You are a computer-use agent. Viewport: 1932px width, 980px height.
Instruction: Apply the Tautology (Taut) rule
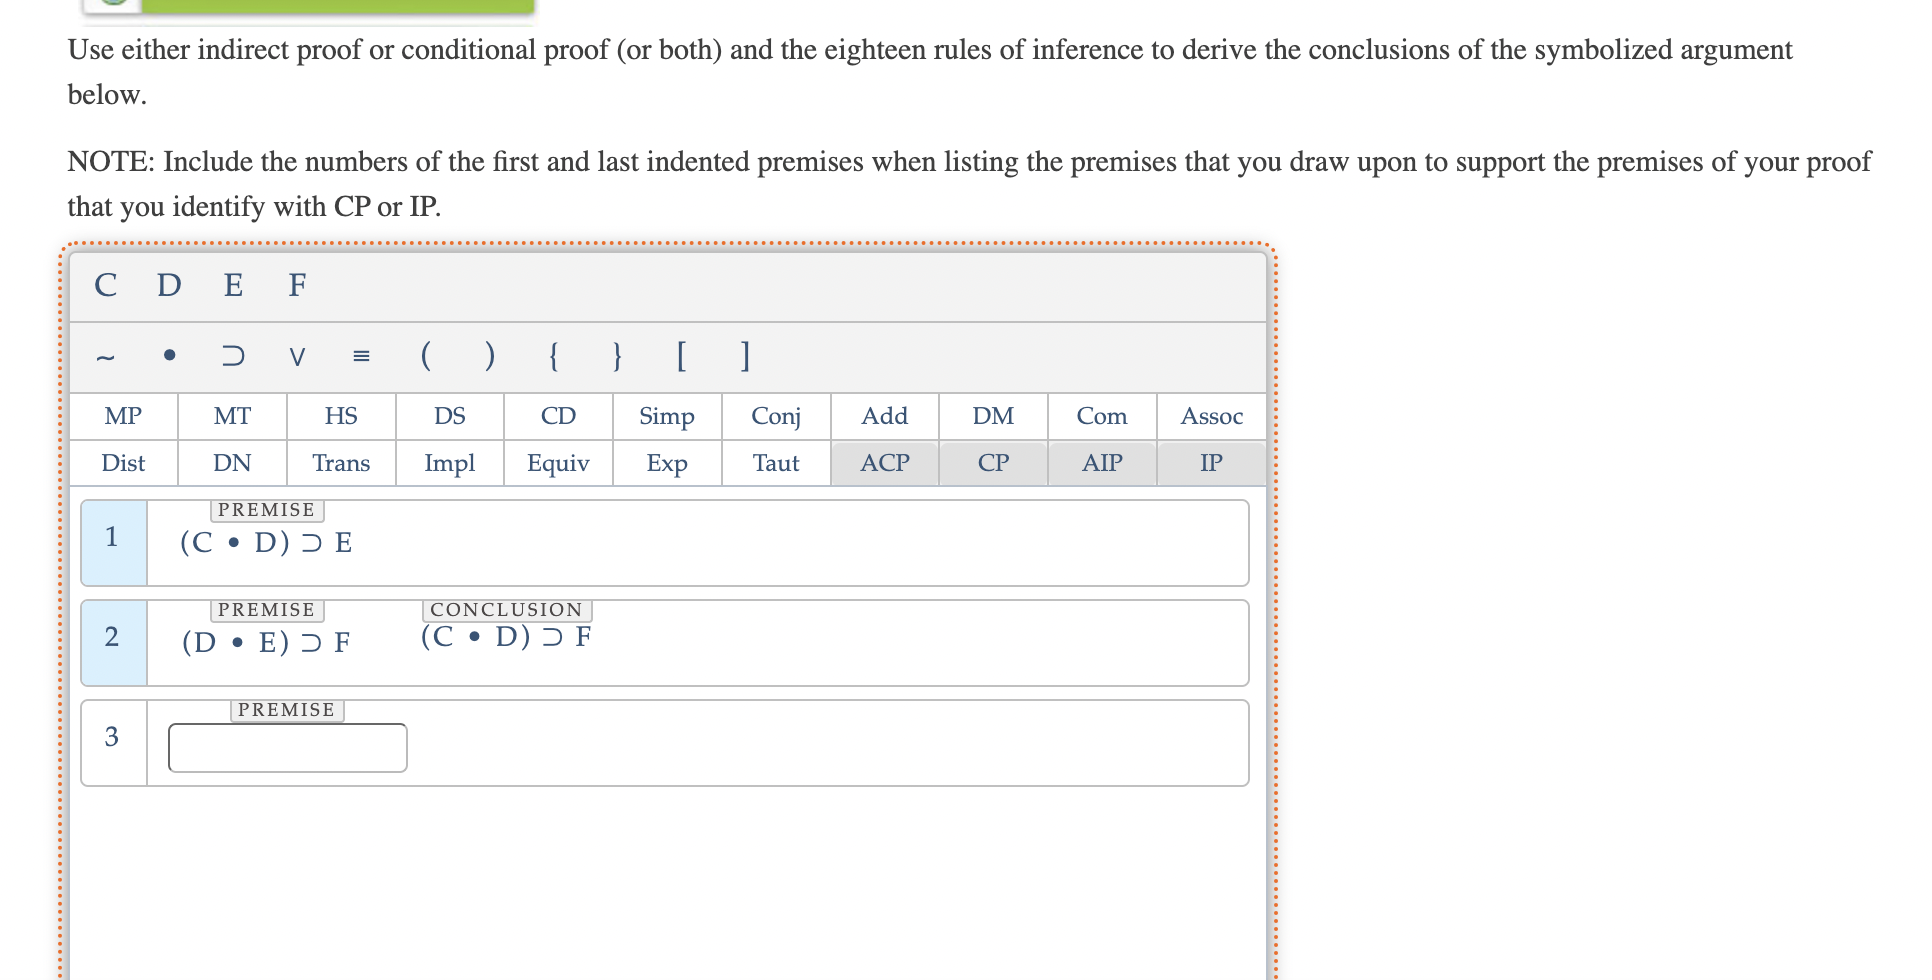coord(775,463)
